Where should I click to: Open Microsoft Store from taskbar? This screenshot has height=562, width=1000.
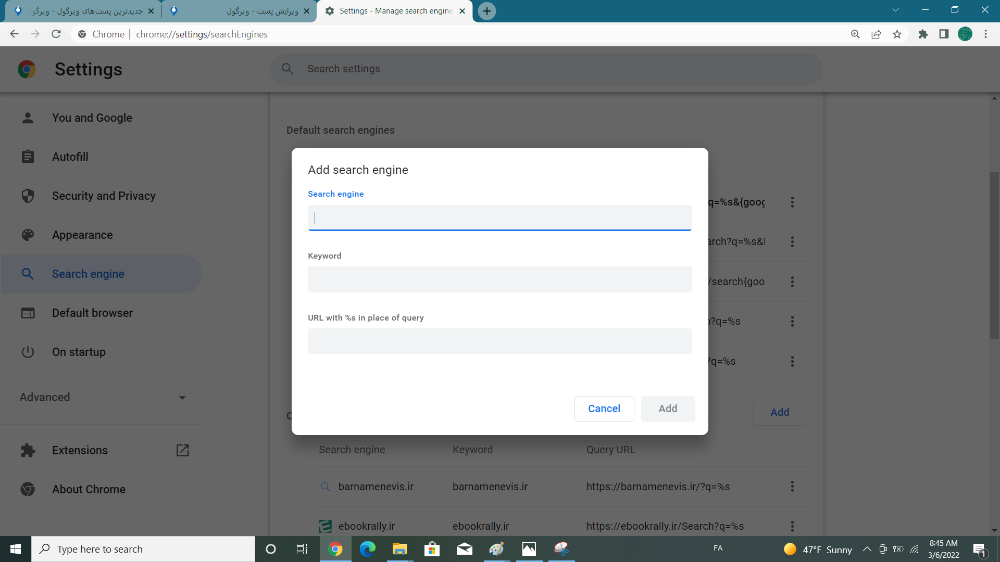(x=432, y=549)
